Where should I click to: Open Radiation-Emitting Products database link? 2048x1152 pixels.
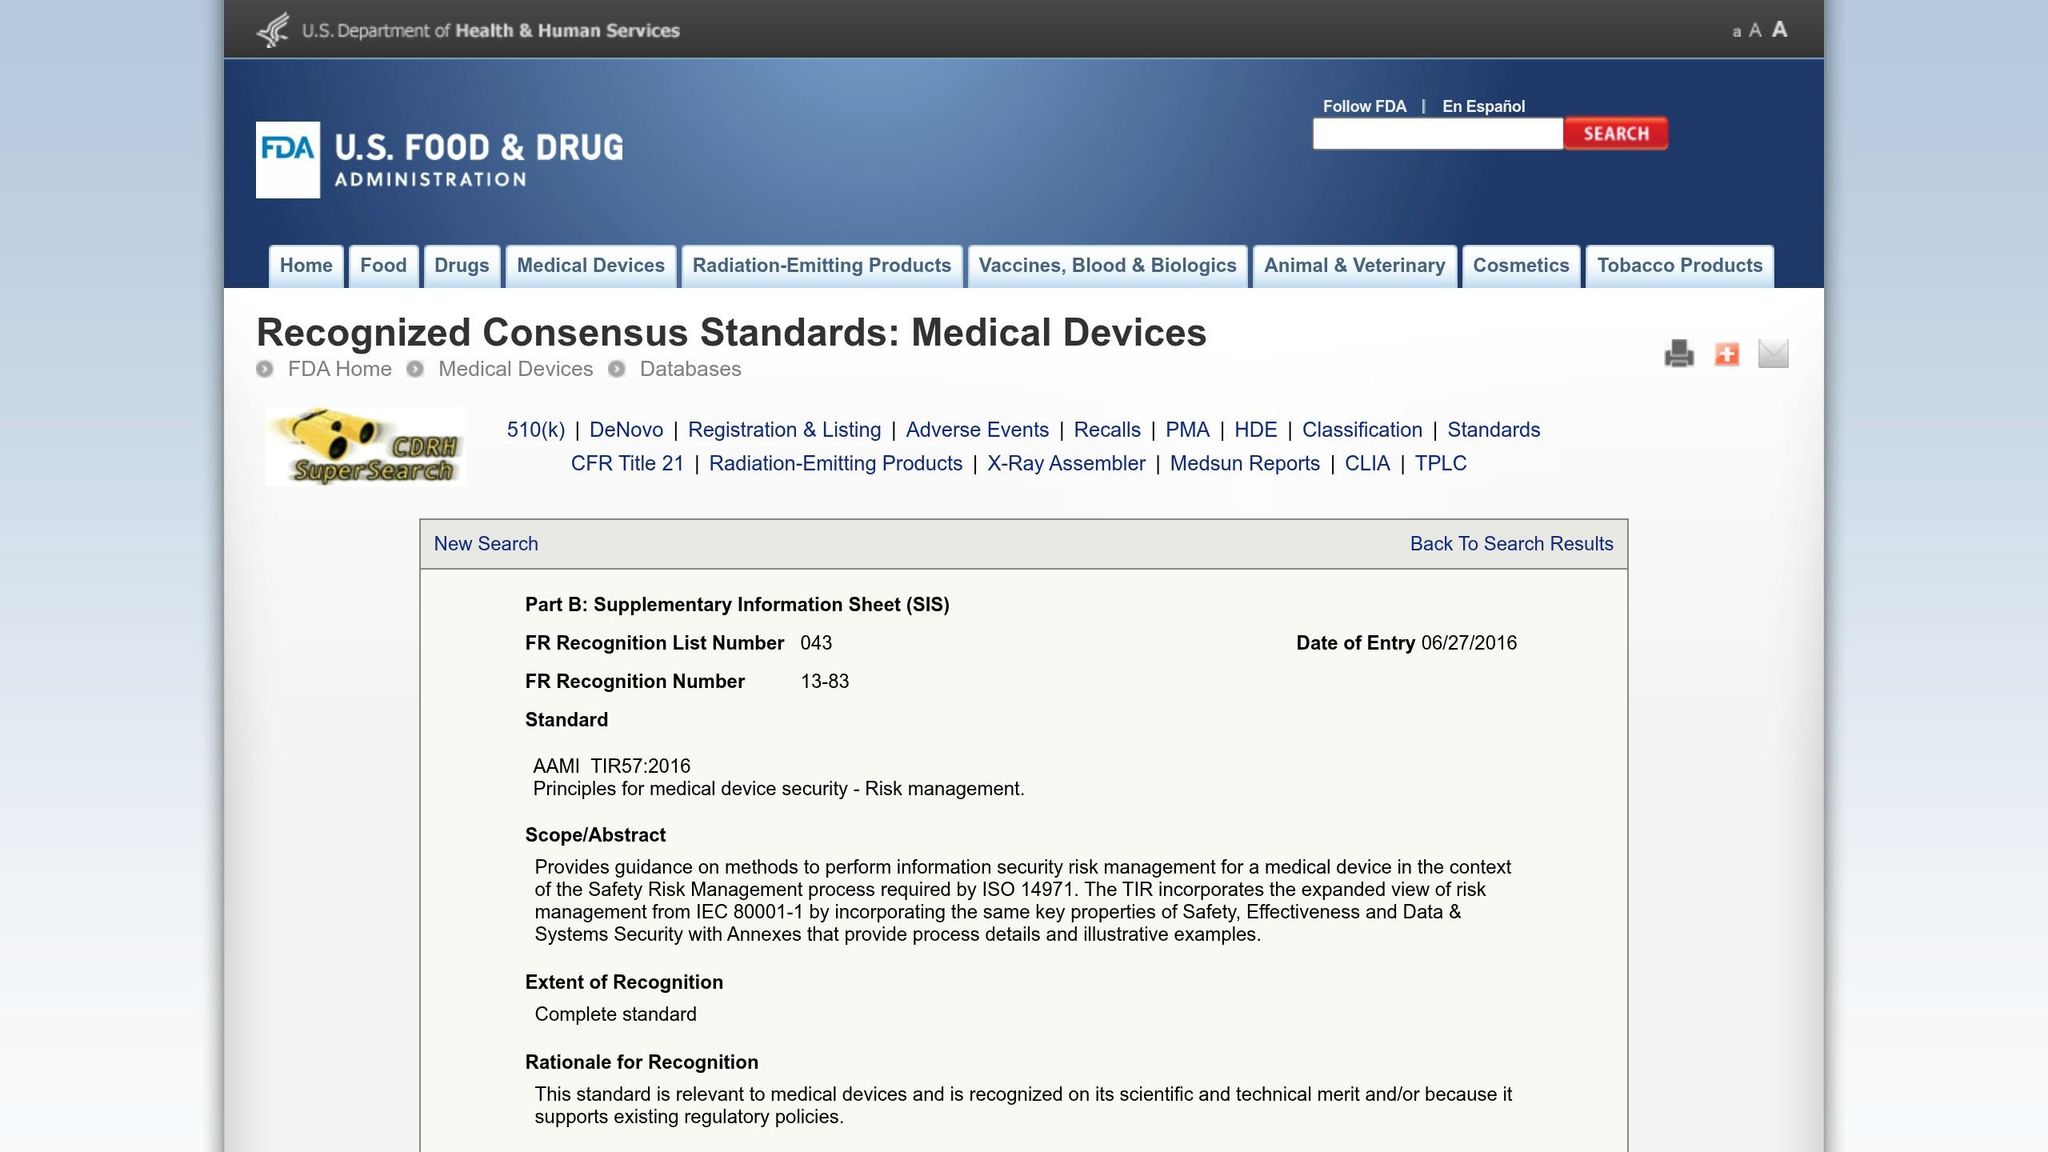pos(836,464)
